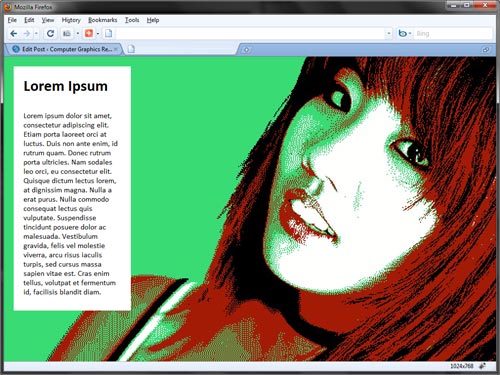Open the Edit menu
Image resolution: width=500 pixels, height=375 pixels.
pyautogui.click(x=29, y=20)
